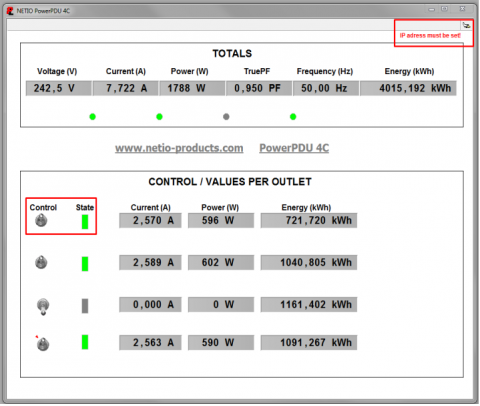Turn on the third outlet switch
Viewport: 480px width, 406px height.
pos(43,307)
